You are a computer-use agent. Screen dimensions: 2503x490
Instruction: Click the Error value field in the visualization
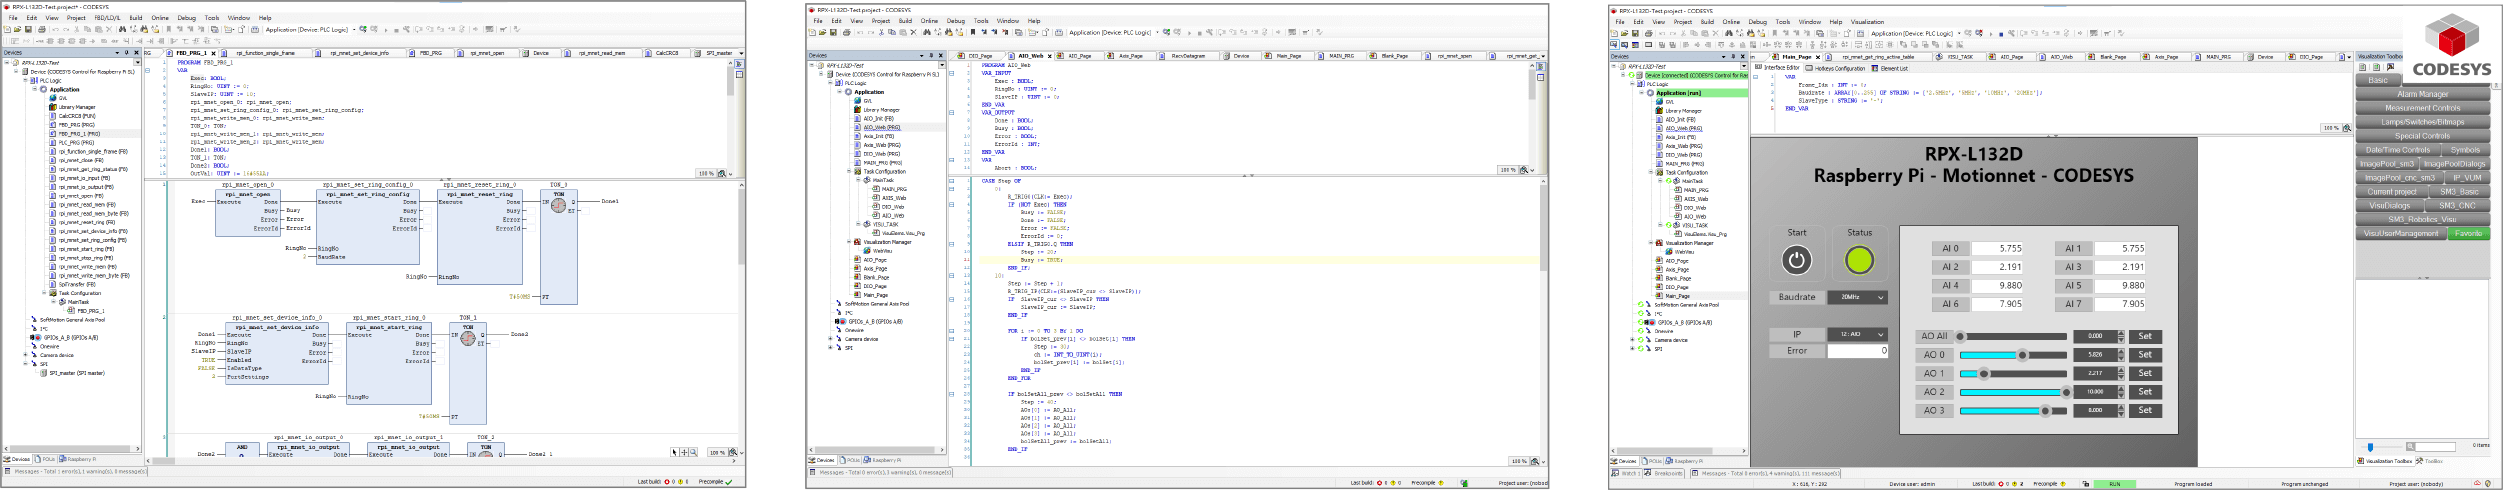pos(1857,351)
